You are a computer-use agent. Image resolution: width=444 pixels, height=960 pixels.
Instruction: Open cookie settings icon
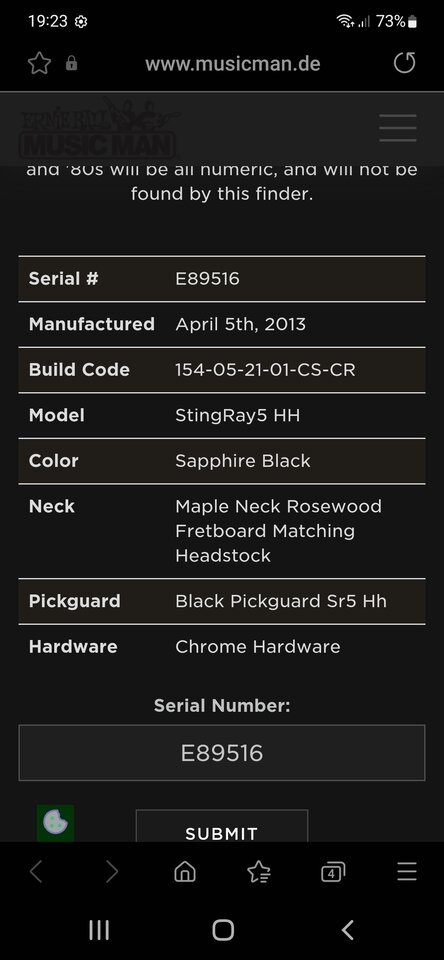coord(55,822)
